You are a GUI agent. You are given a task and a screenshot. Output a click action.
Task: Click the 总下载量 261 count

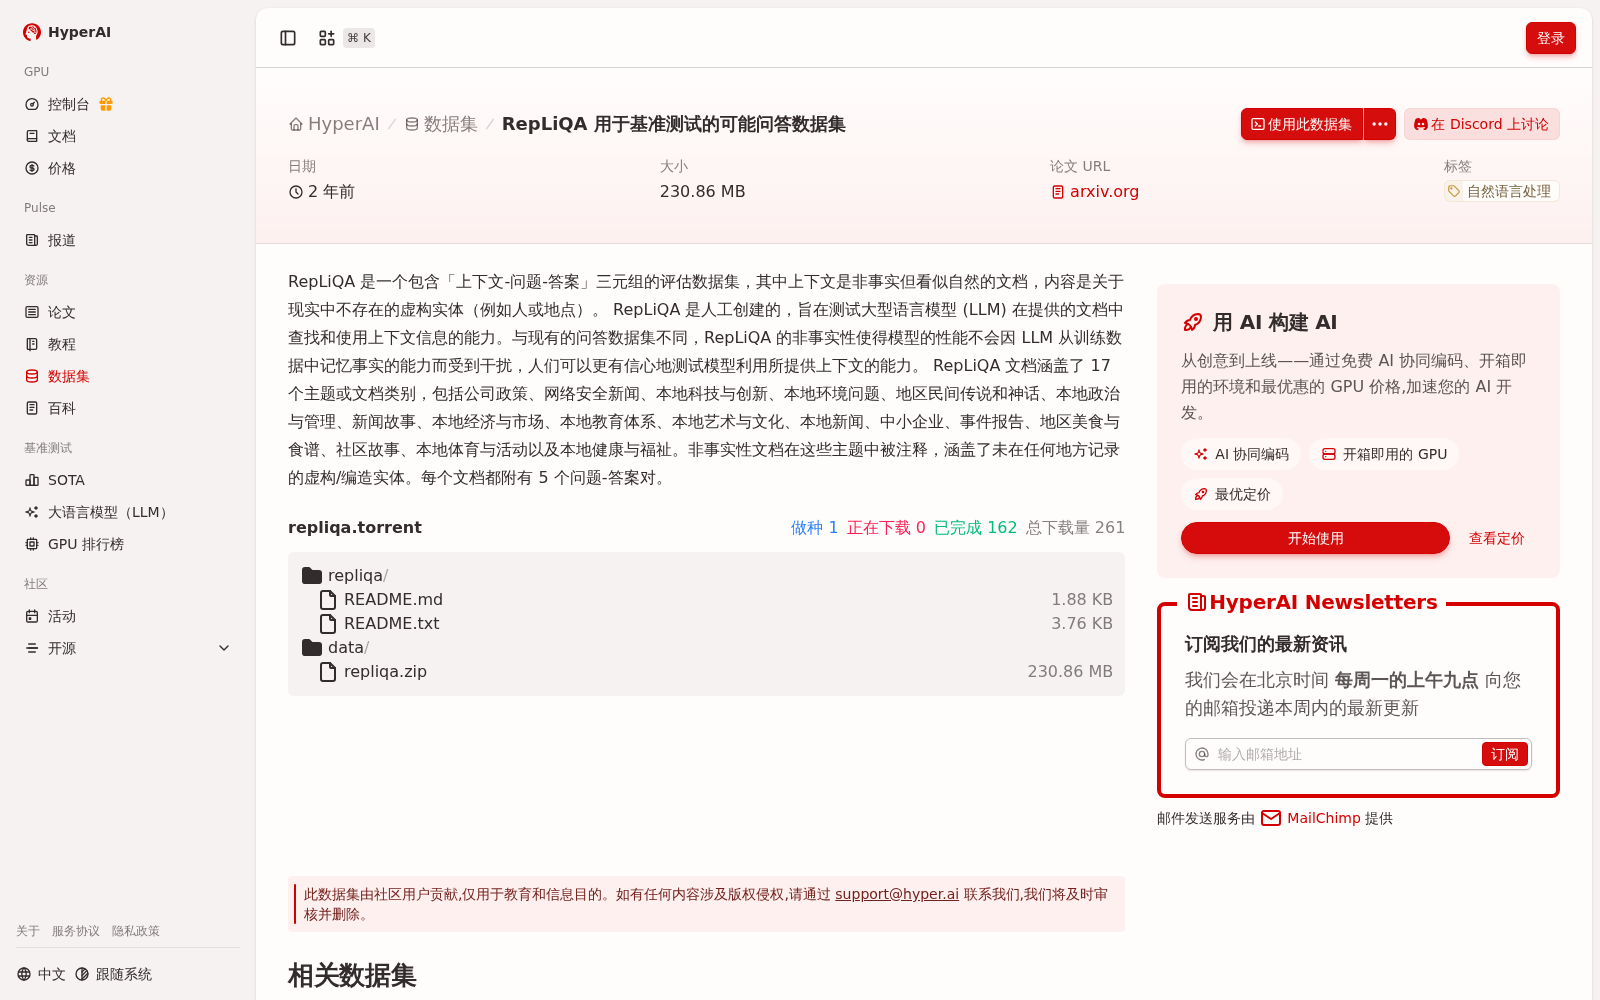point(1075,527)
